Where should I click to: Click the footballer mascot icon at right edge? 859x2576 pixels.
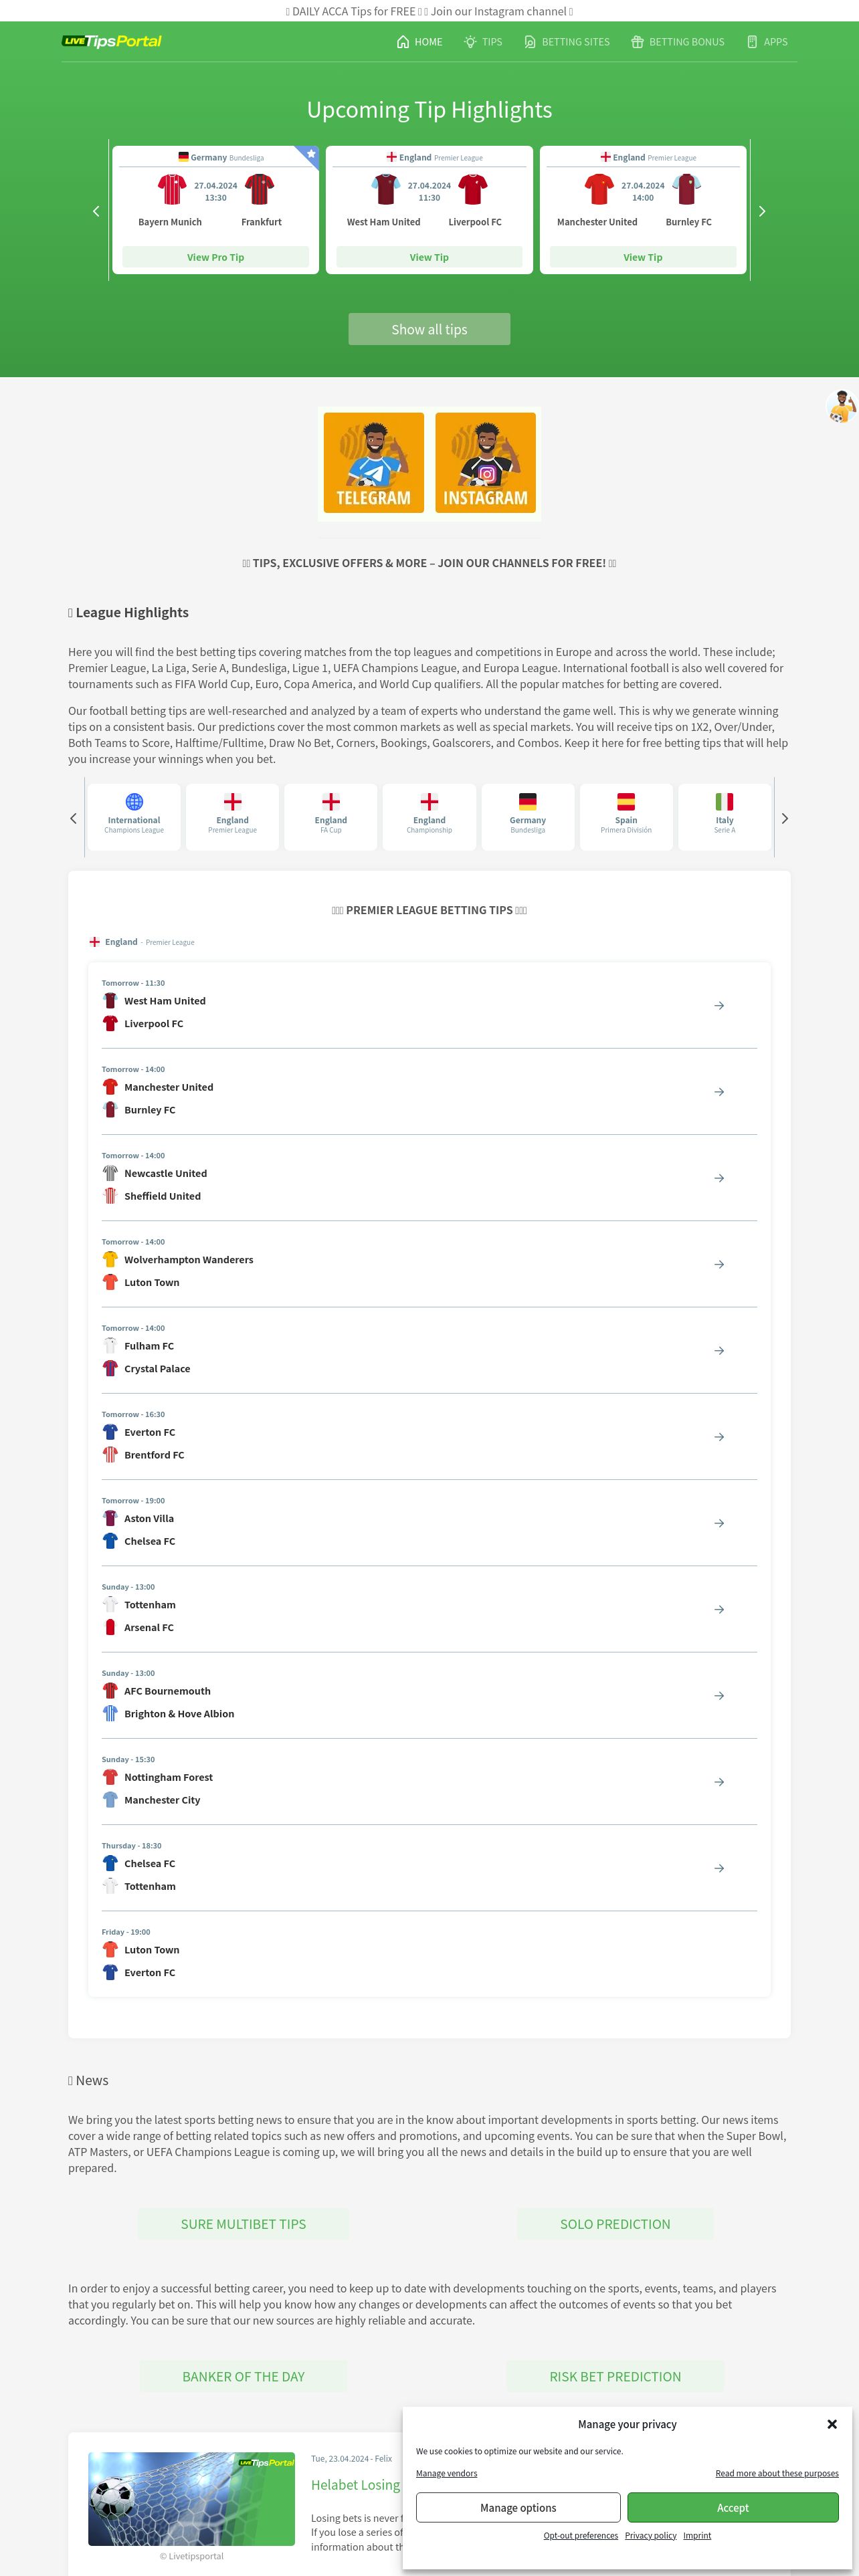pos(842,407)
